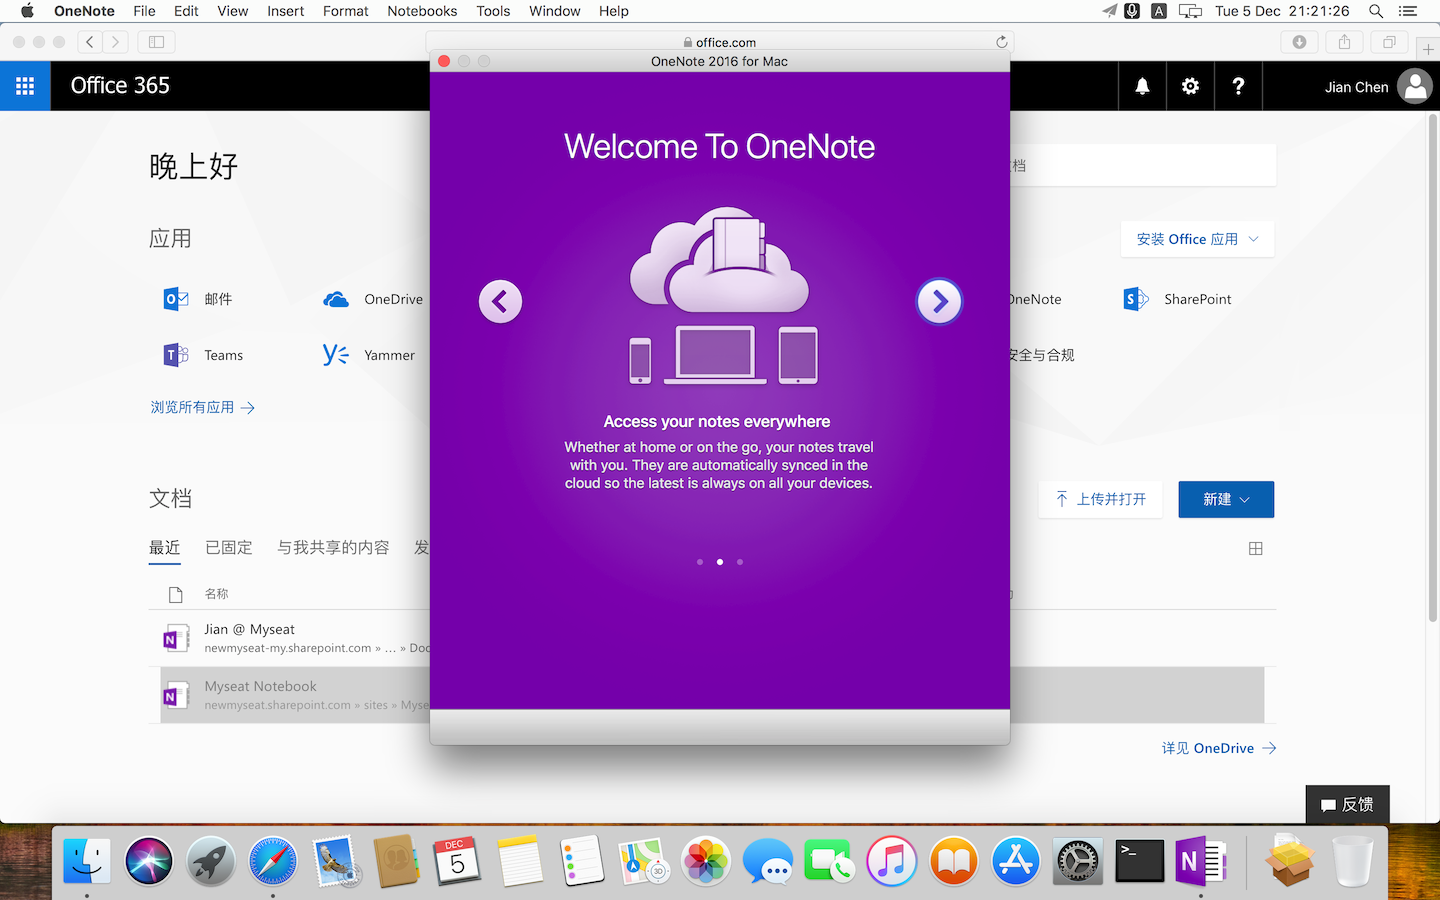Add new Safari tab
This screenshot has height=900, width=1440.
[x=1428, y=48]
